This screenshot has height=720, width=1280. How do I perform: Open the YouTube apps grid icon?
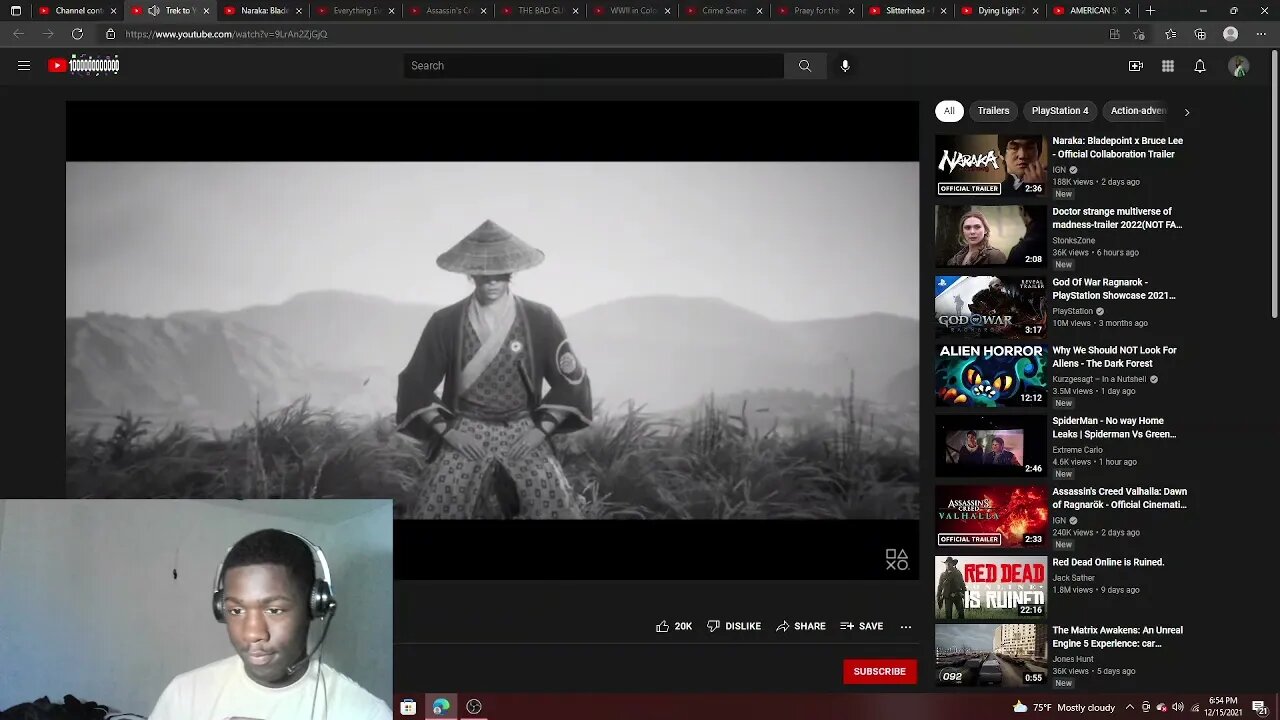[x=1168, y=66]
